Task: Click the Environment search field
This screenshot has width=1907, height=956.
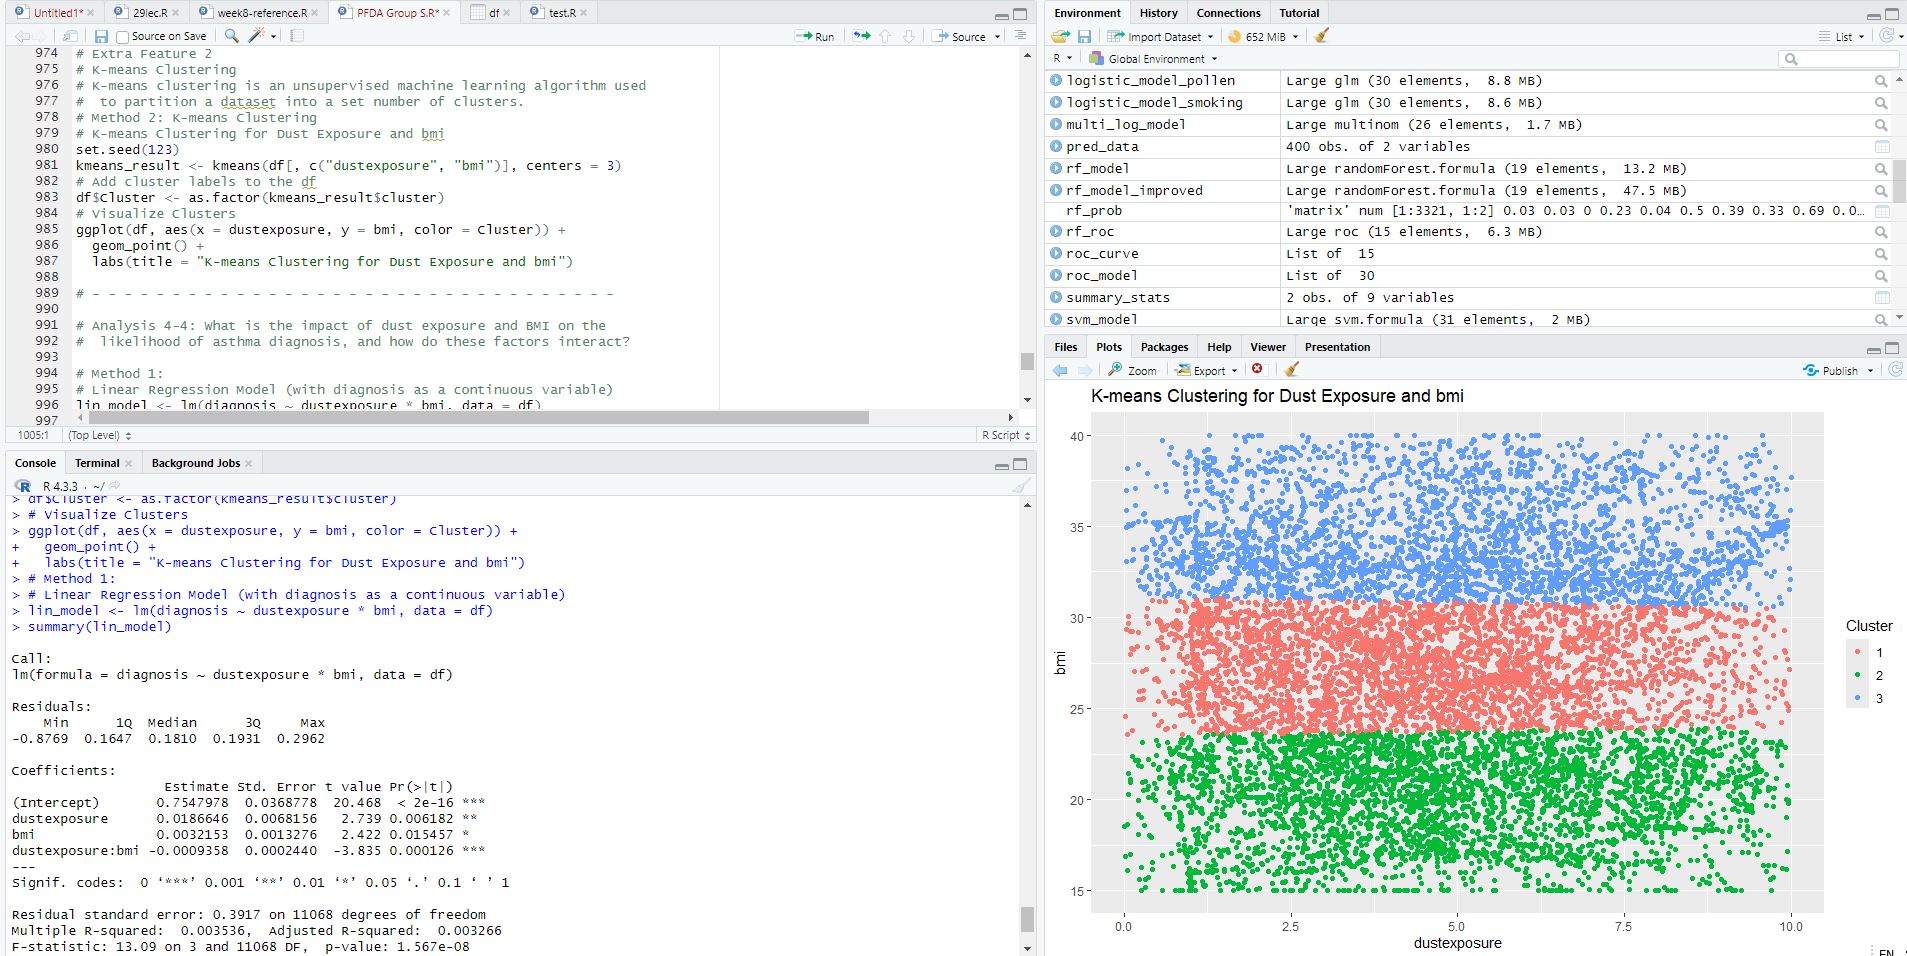Action: click(1838, 58)
